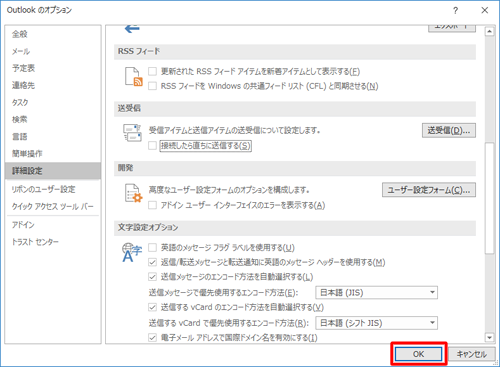Viewport: 500px width, 367px height.
Task: Click the help question mark icon
Action: [x=455, y=11]
